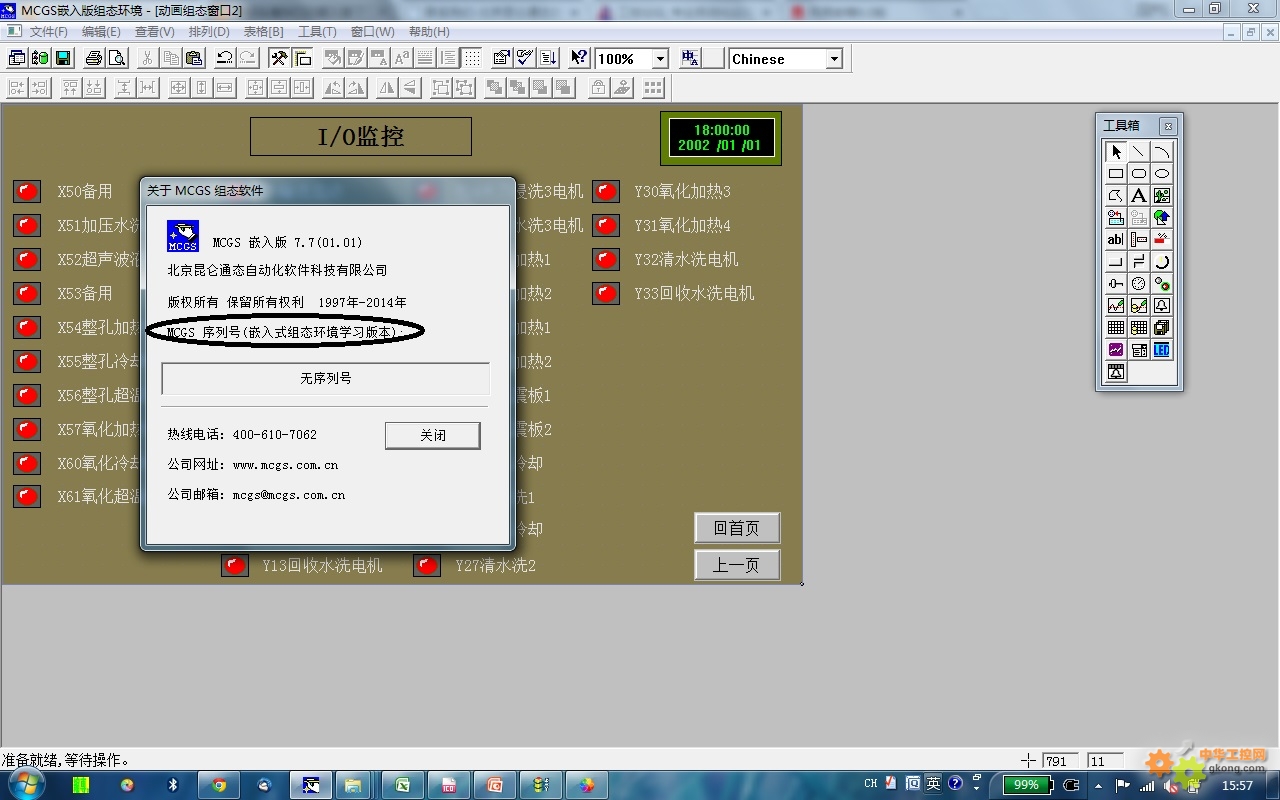Screen dimensions: 1280x800
Task: Click the 关闭 button in the About dialog
Action: pyautogui.click(x=433, y=435)
